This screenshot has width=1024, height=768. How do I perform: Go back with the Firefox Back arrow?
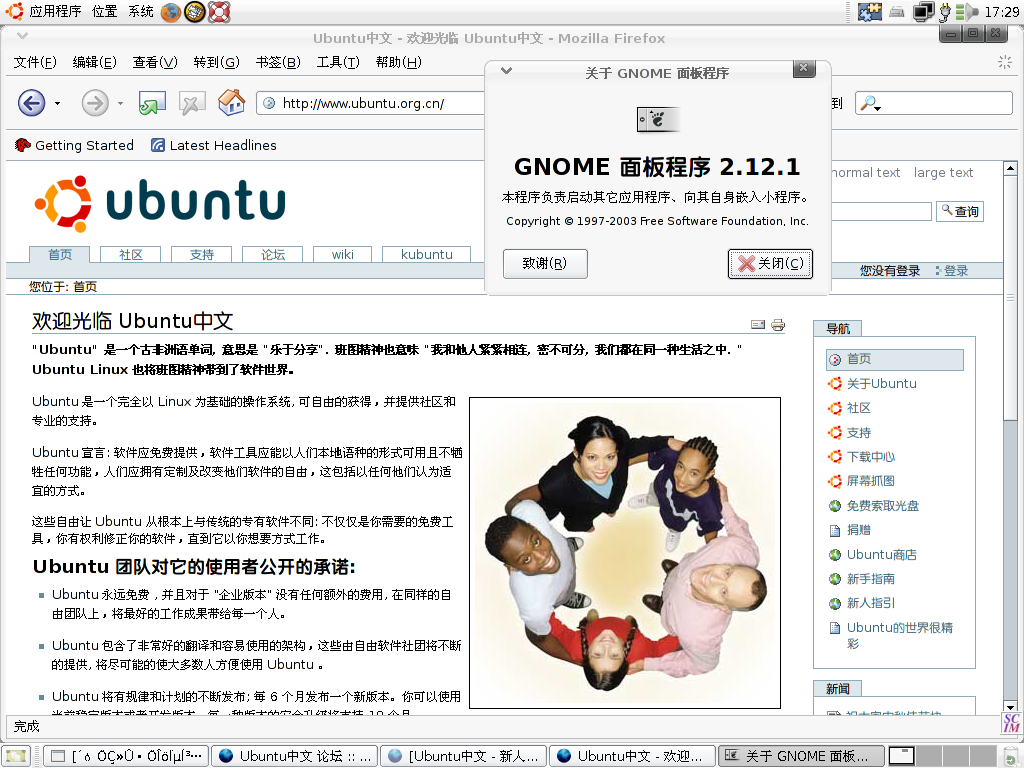click(31, 103)
